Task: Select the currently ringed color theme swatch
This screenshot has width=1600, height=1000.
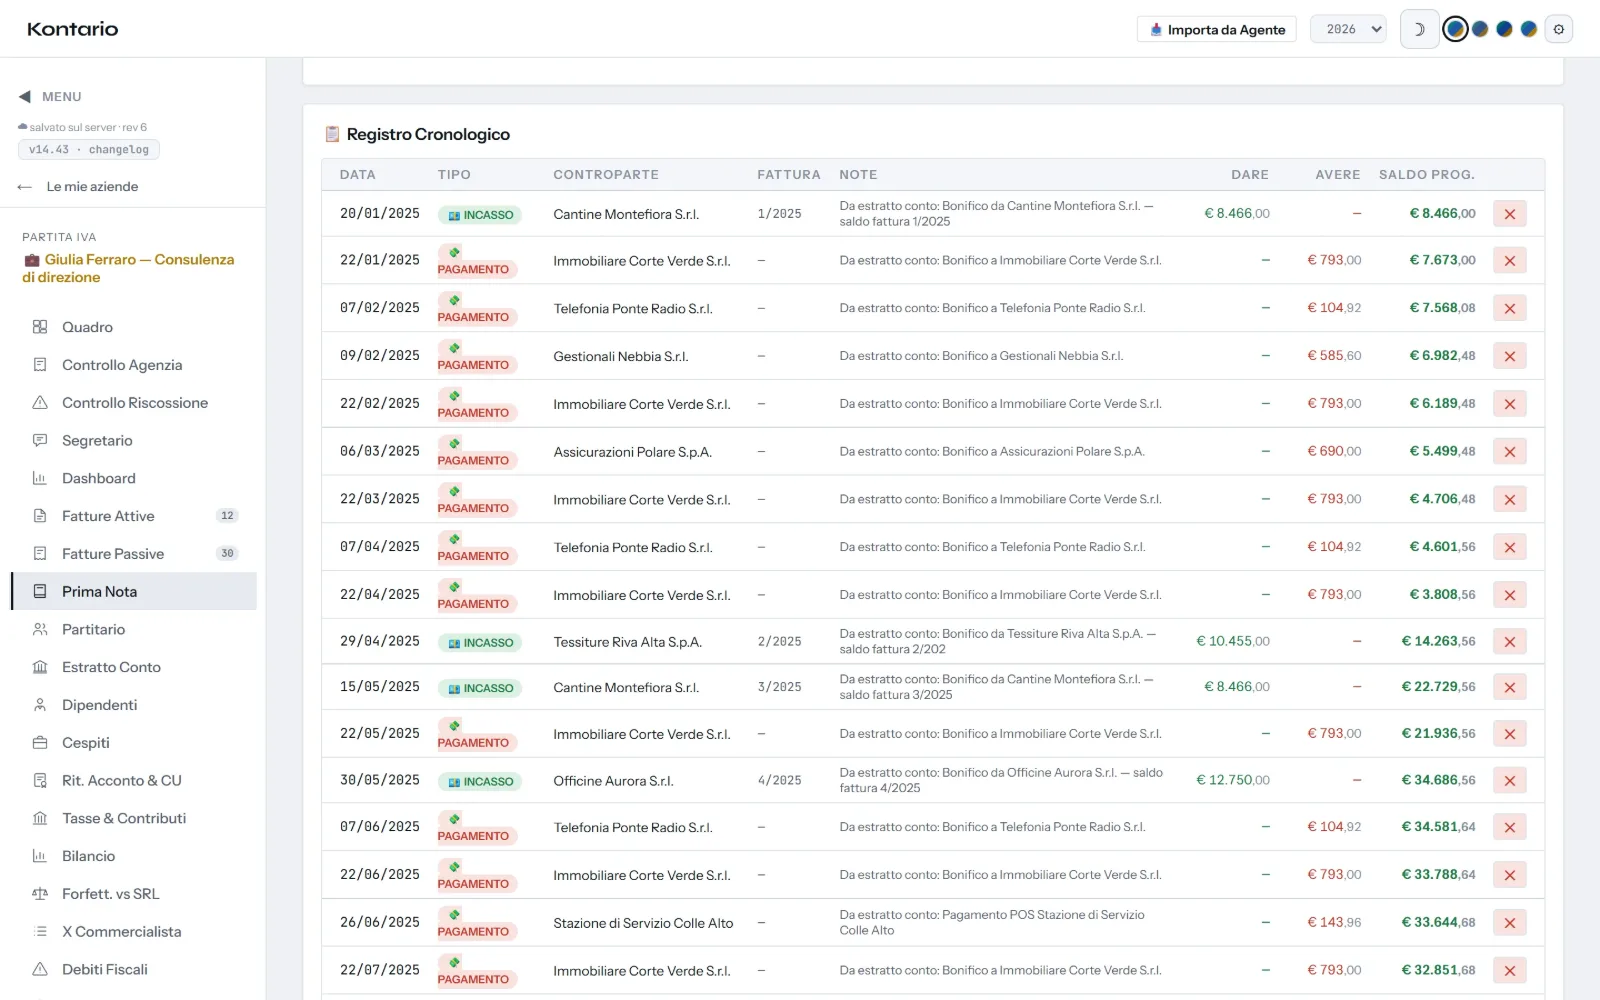Action: point(1456,30)
